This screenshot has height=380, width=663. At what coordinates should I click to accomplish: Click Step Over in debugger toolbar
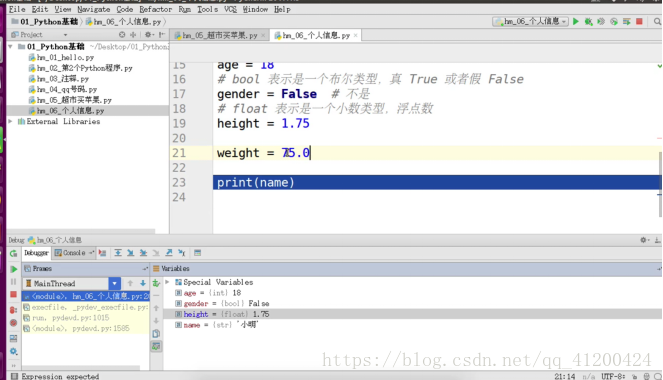point(118,253)
